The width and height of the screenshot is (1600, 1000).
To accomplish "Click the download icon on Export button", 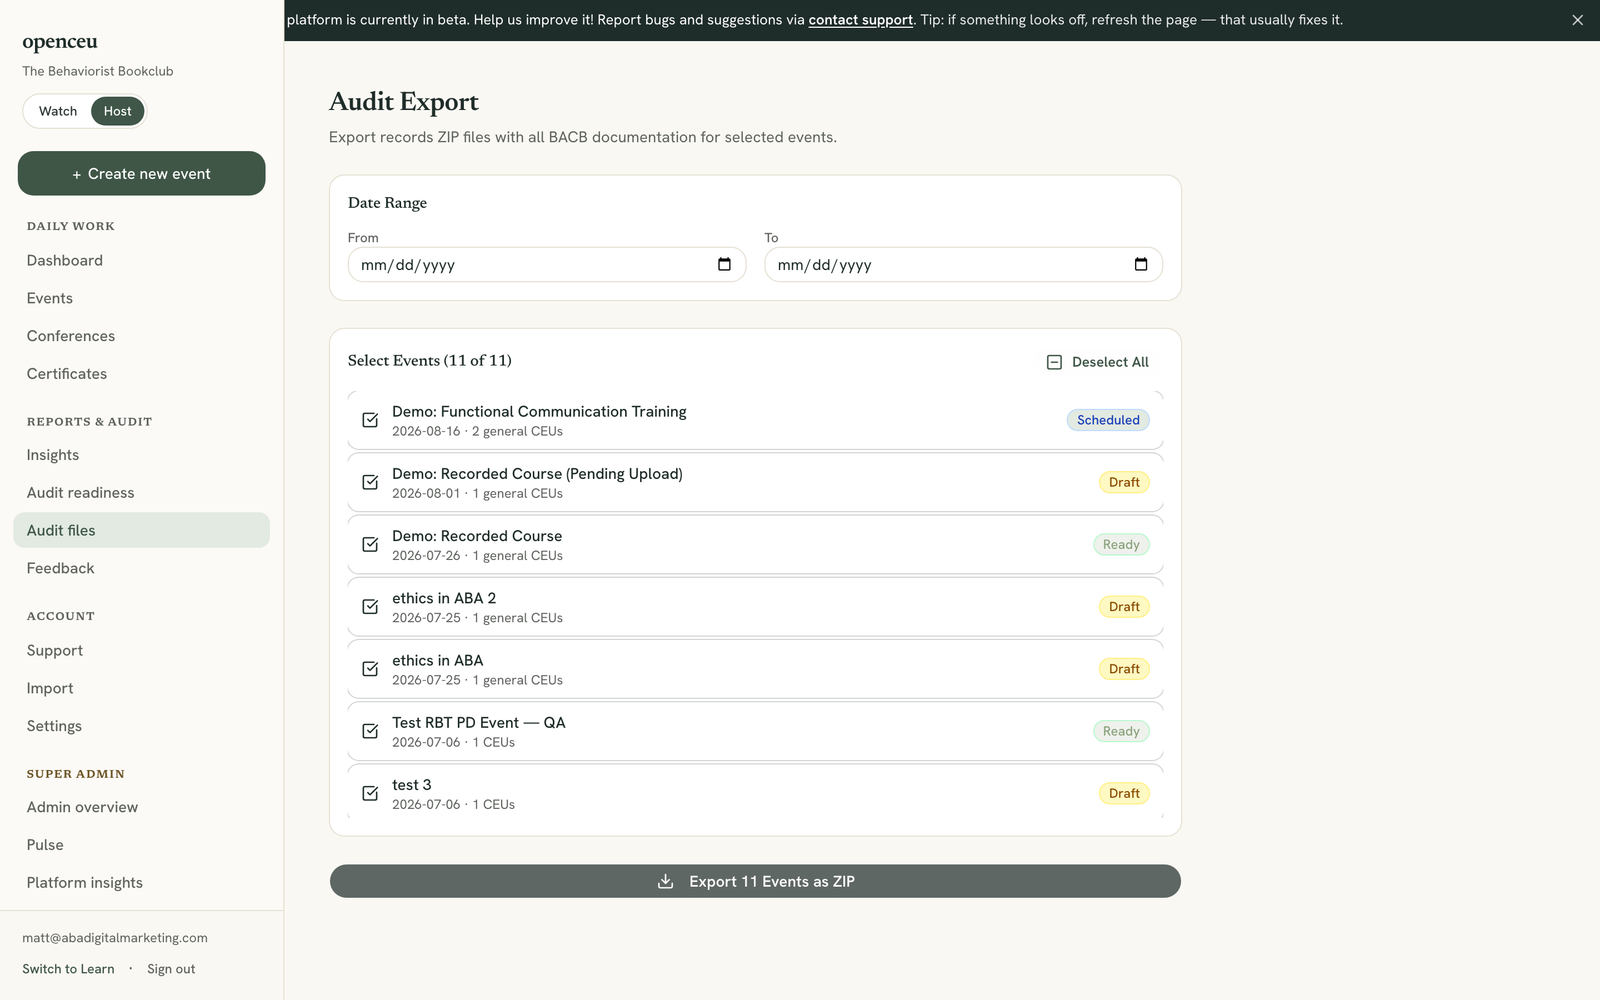I will pyautogui.click(x=666, y=881).
